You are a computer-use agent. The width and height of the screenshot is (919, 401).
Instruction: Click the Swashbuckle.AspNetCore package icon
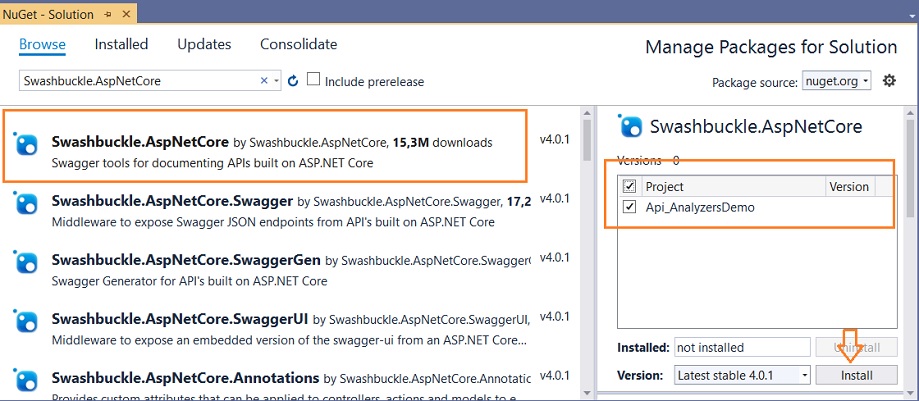pyautogui.click(x=26, y=144)
